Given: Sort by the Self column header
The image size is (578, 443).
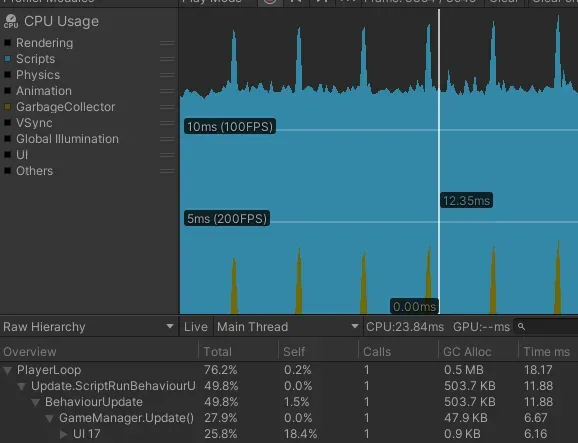Looking at the screenshot, I should coord(318,352).
